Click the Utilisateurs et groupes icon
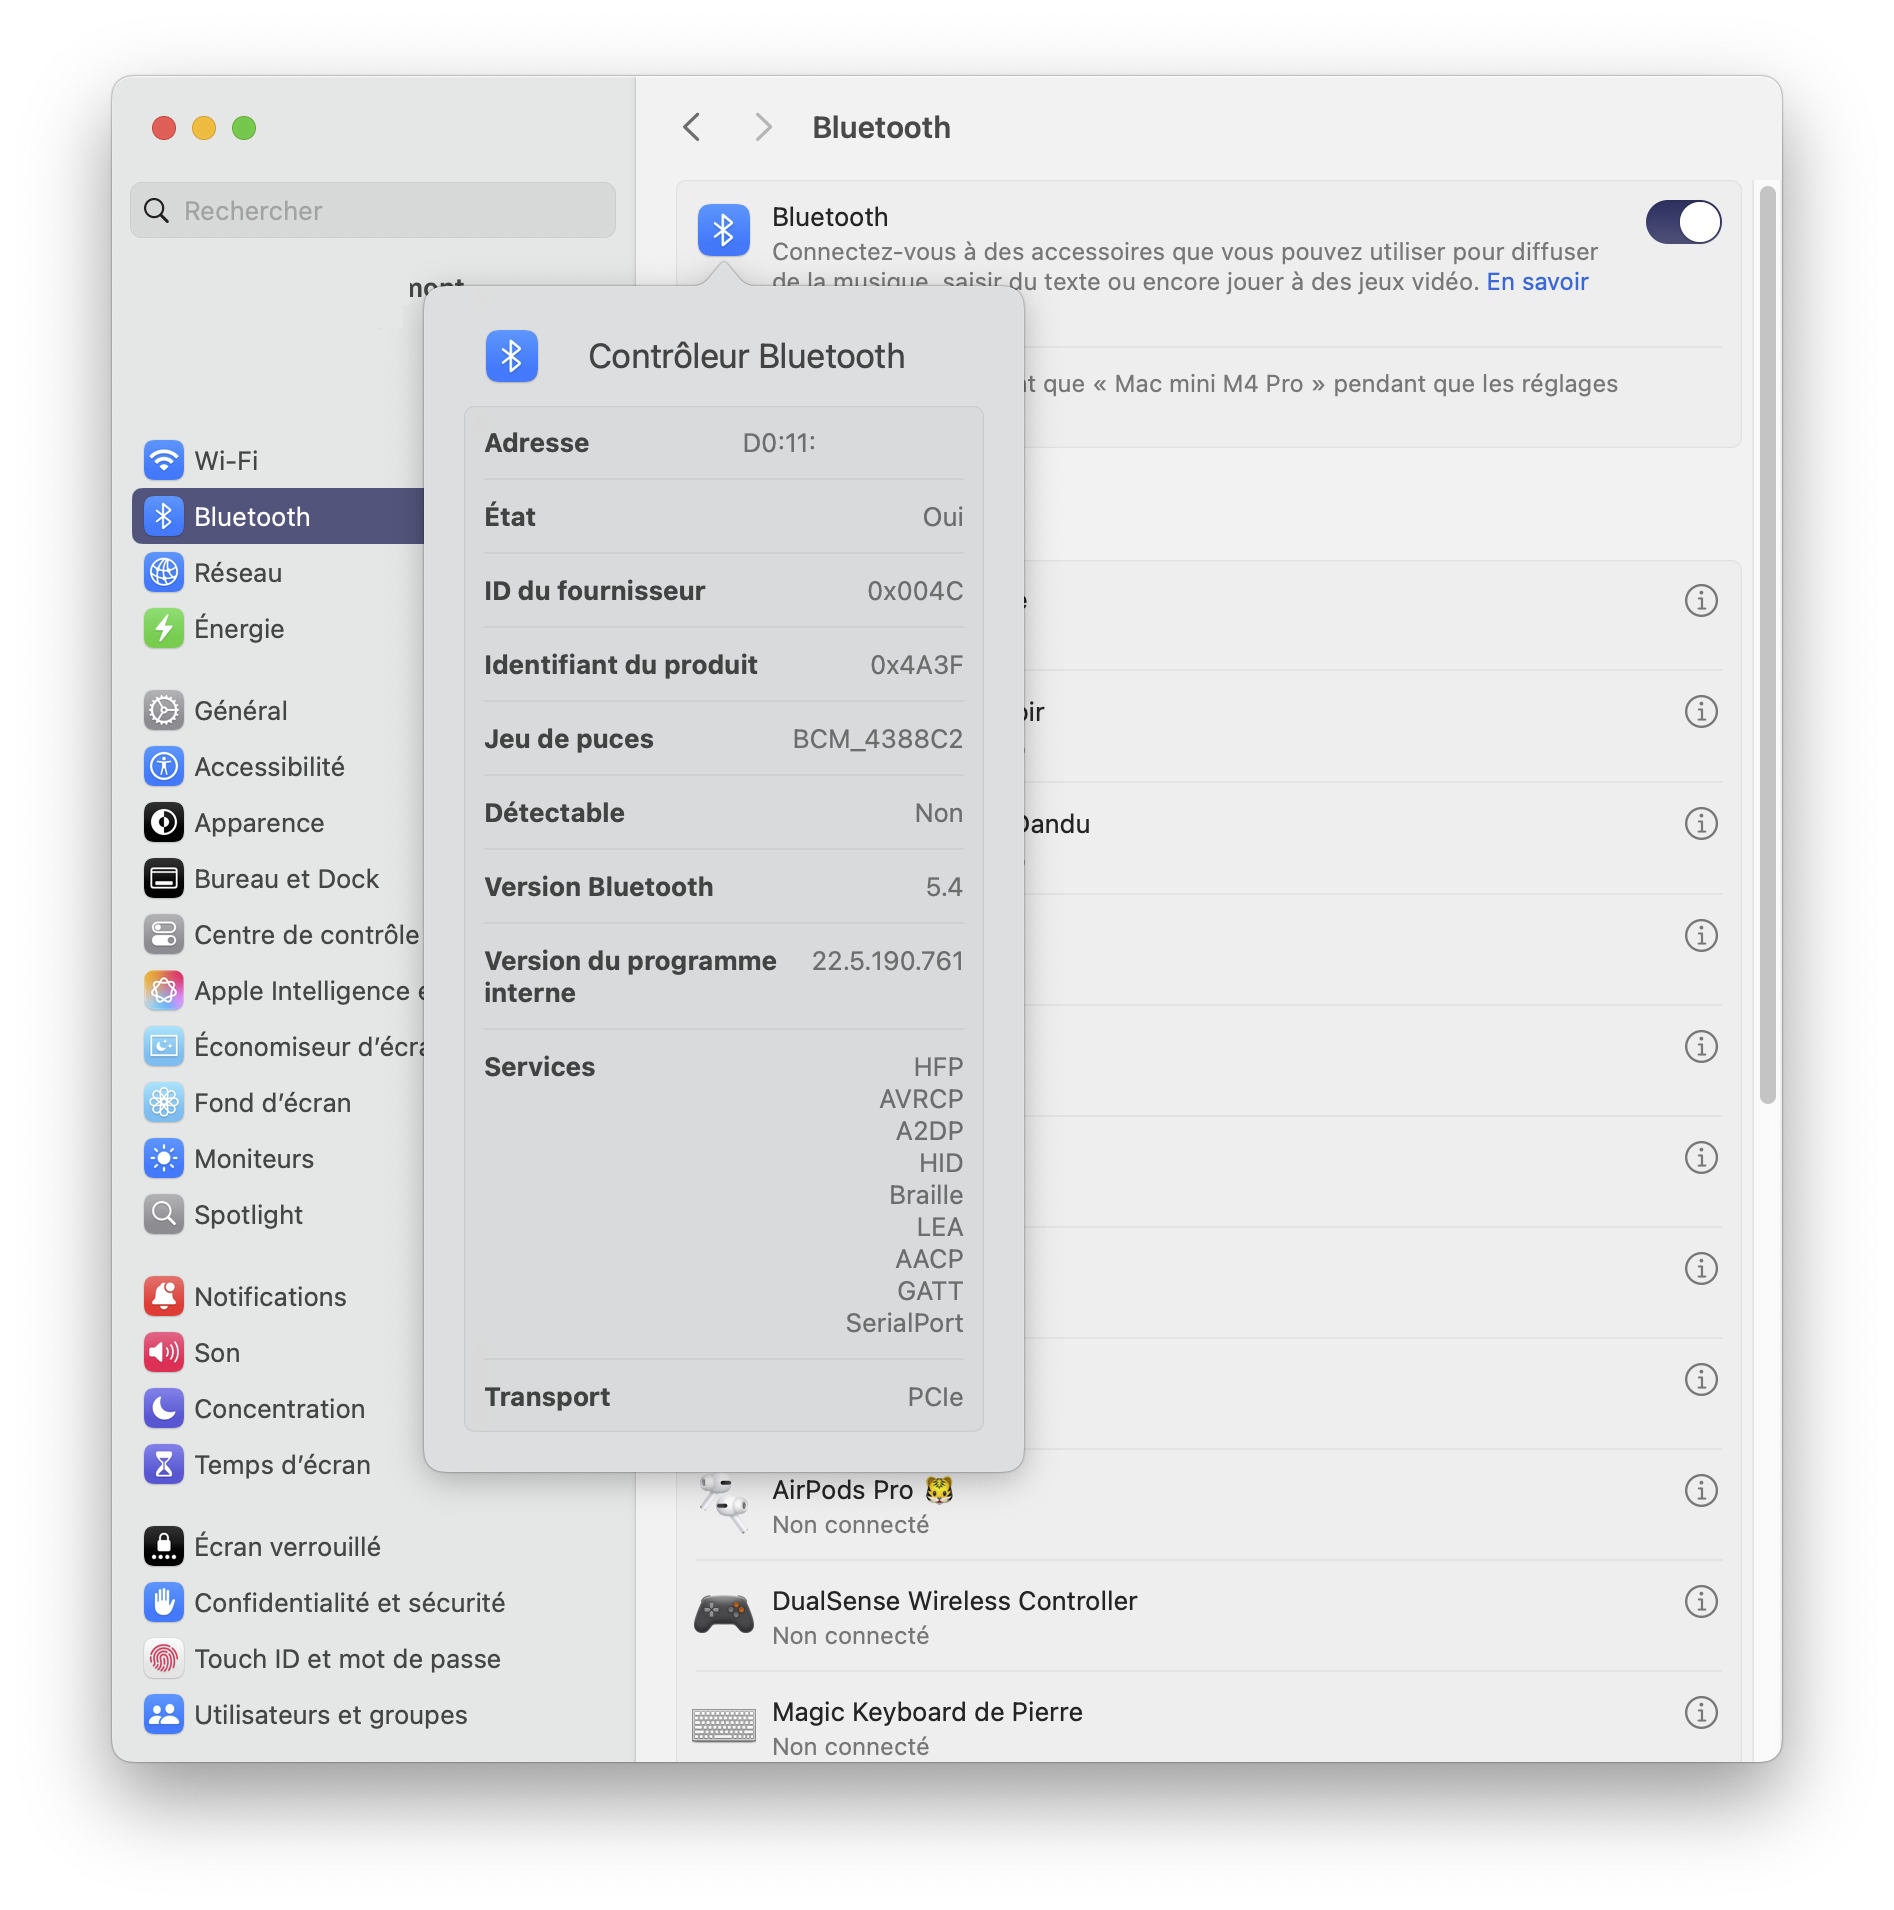This screenshot has height=1910, width=1894. (164, 1715)
